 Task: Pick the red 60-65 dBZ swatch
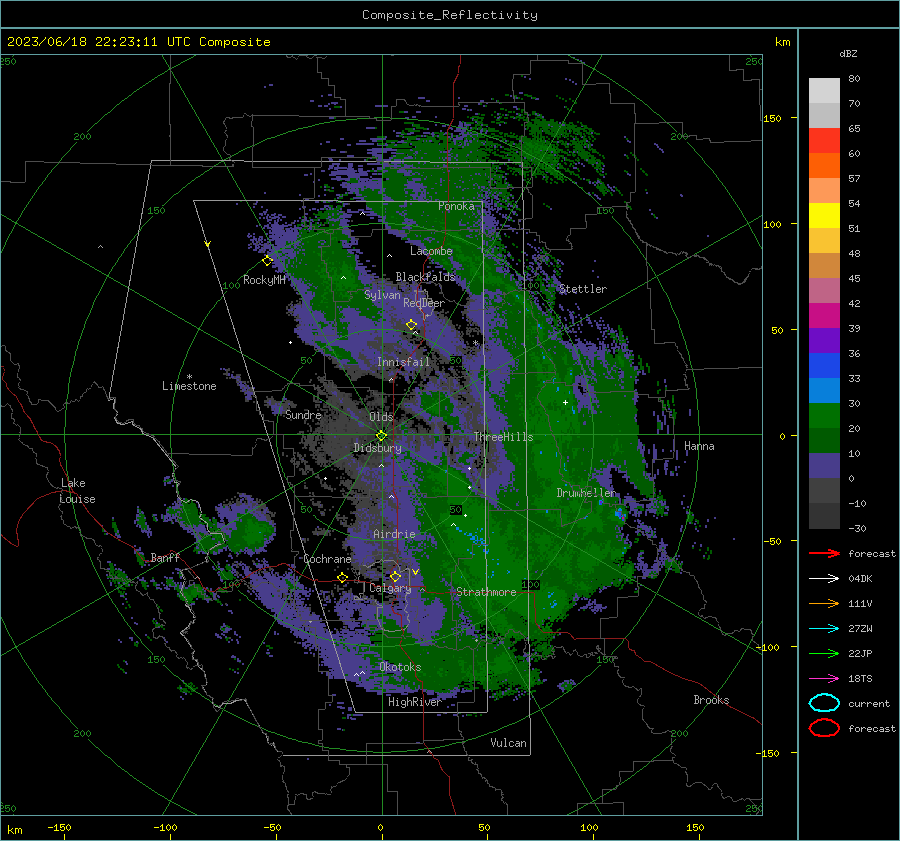[824, 140]
